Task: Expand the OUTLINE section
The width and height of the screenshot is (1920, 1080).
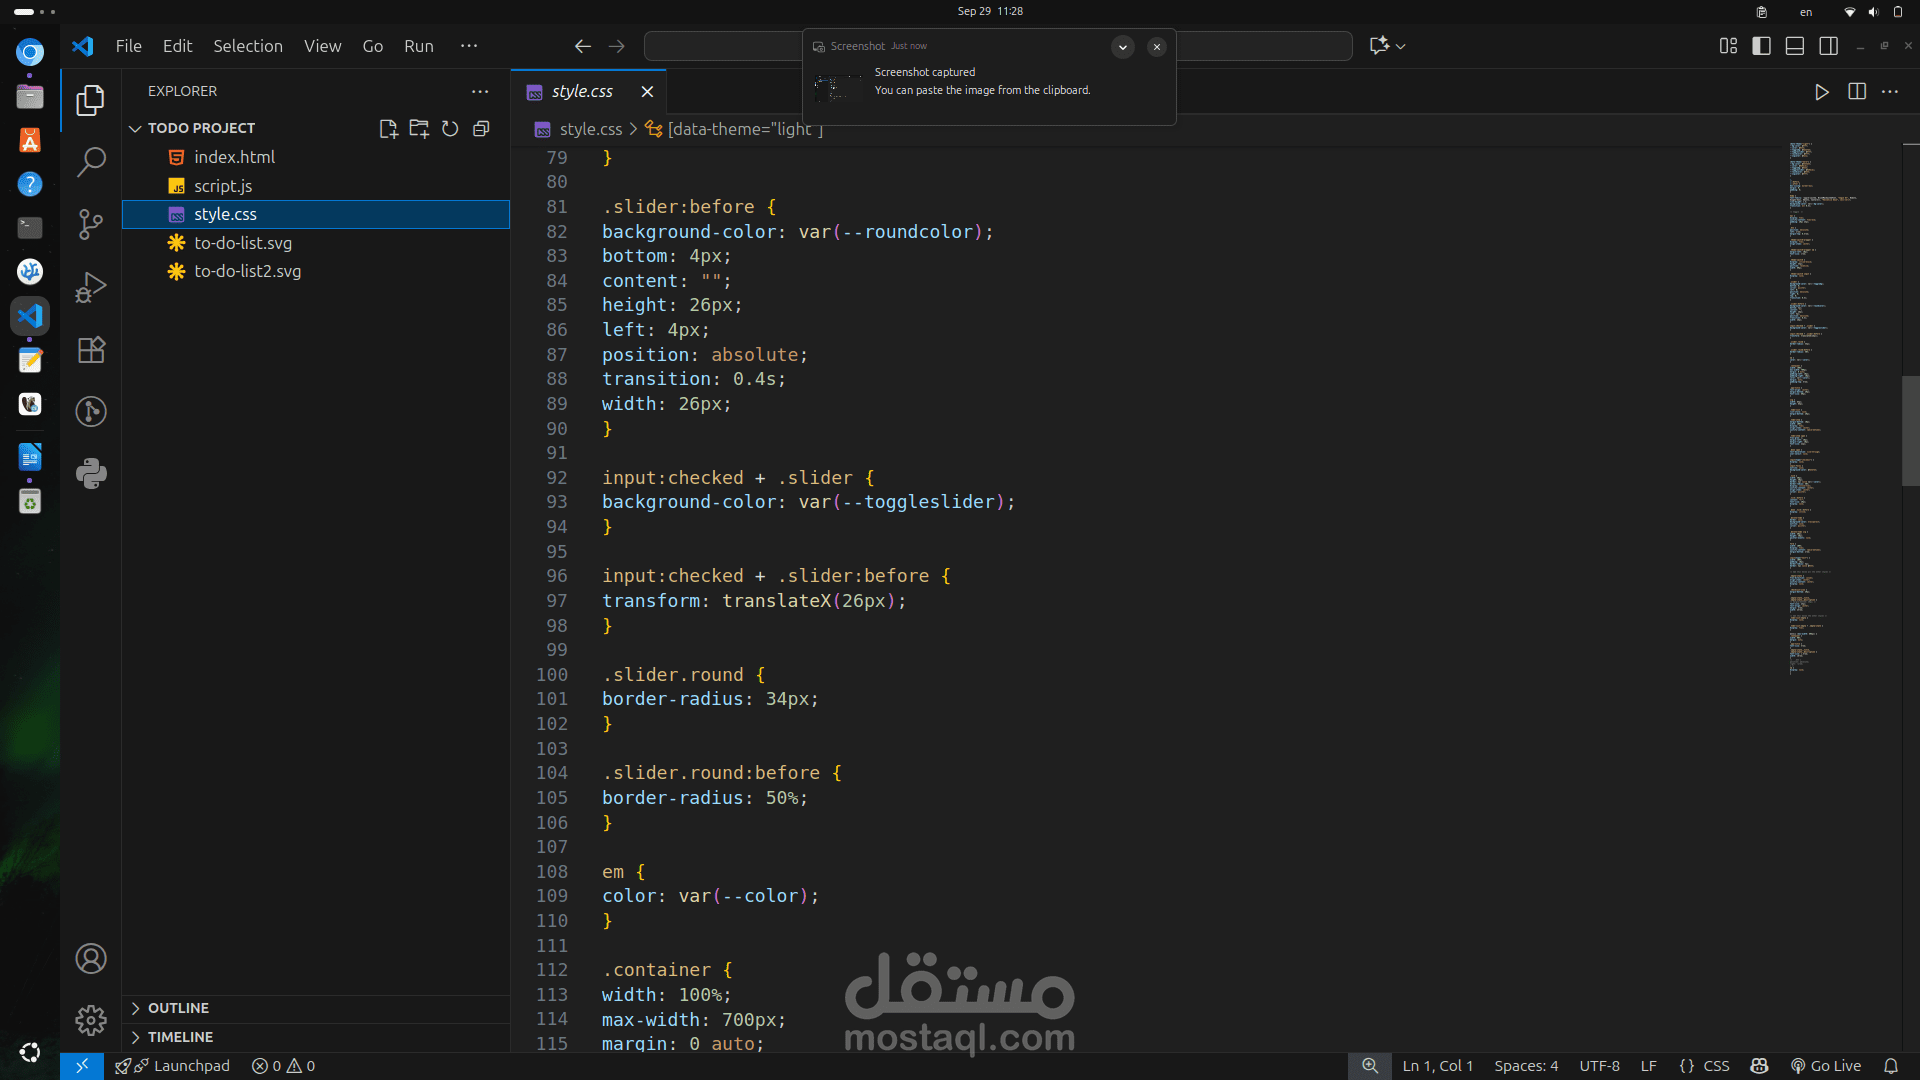Action: pyautogui.click(x=178, y=1008)
